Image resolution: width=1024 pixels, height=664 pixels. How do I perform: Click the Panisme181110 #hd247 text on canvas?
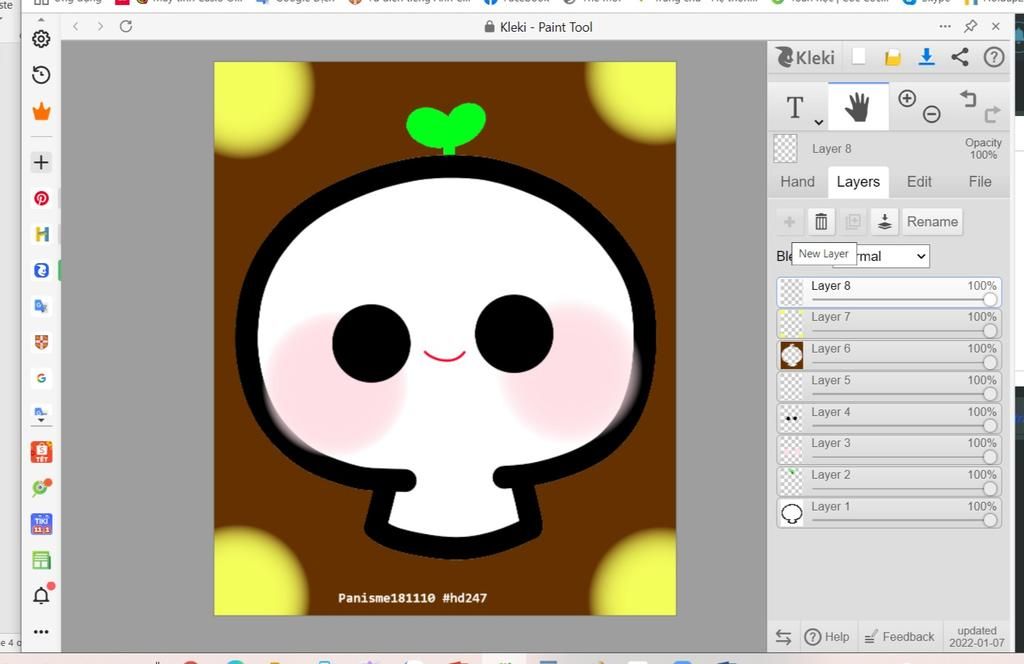[413, 598]
